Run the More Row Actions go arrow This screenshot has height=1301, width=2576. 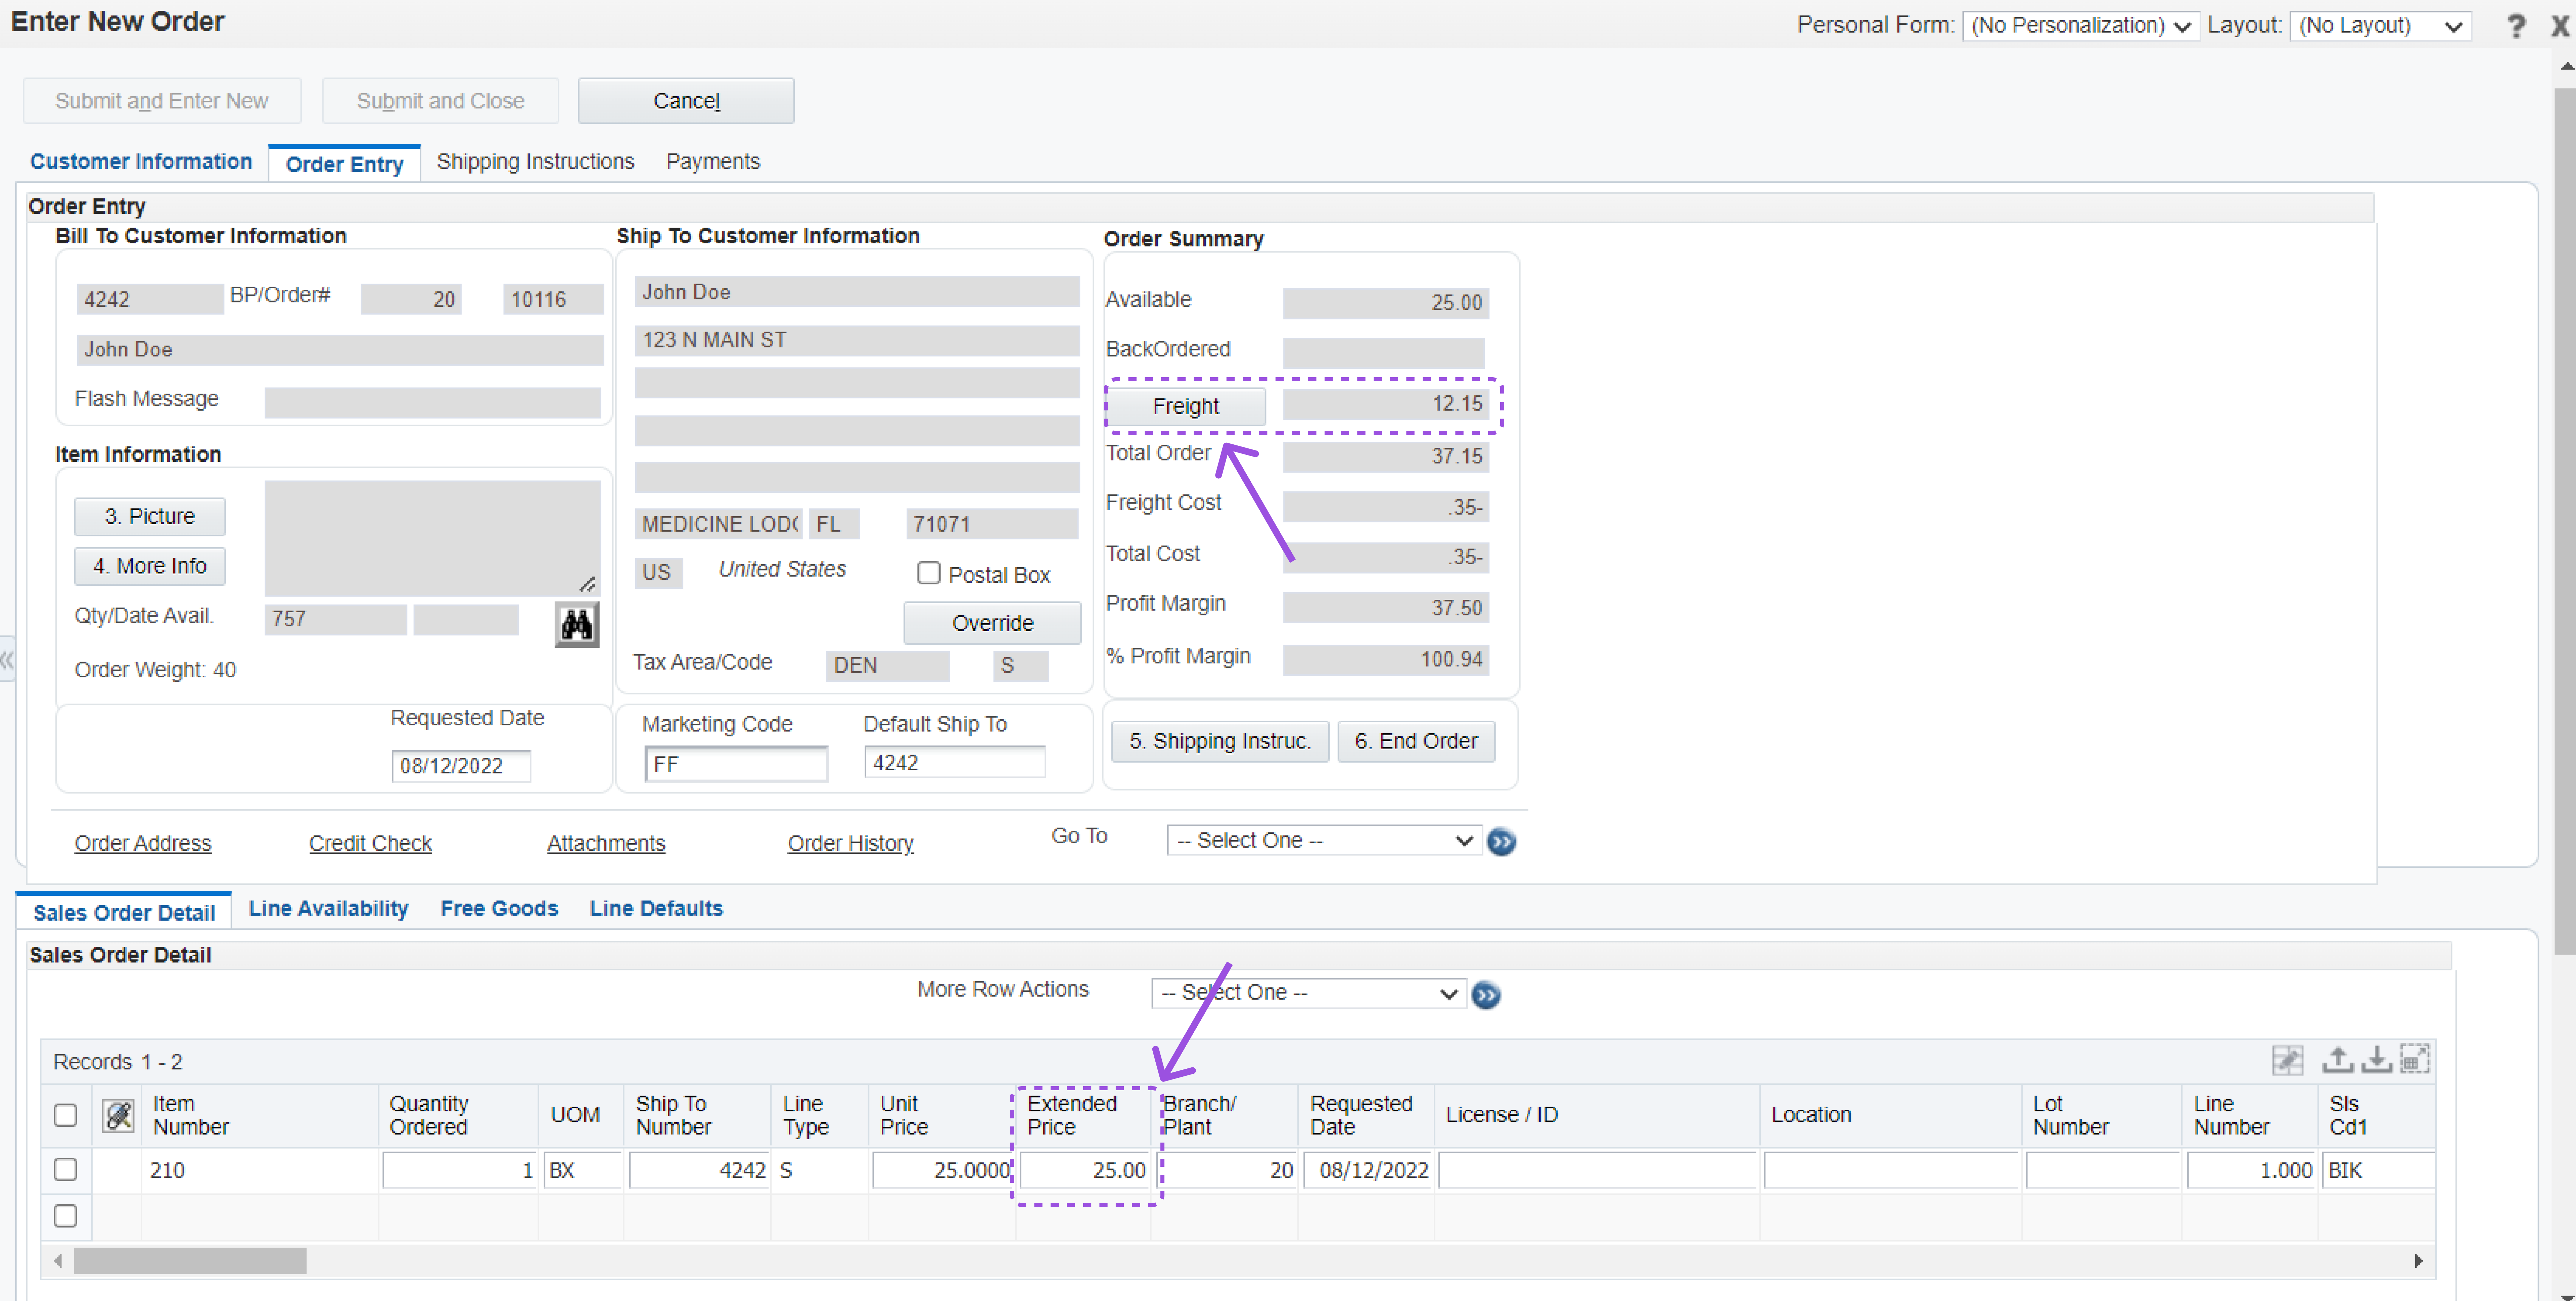click(x=1486, y=995)
